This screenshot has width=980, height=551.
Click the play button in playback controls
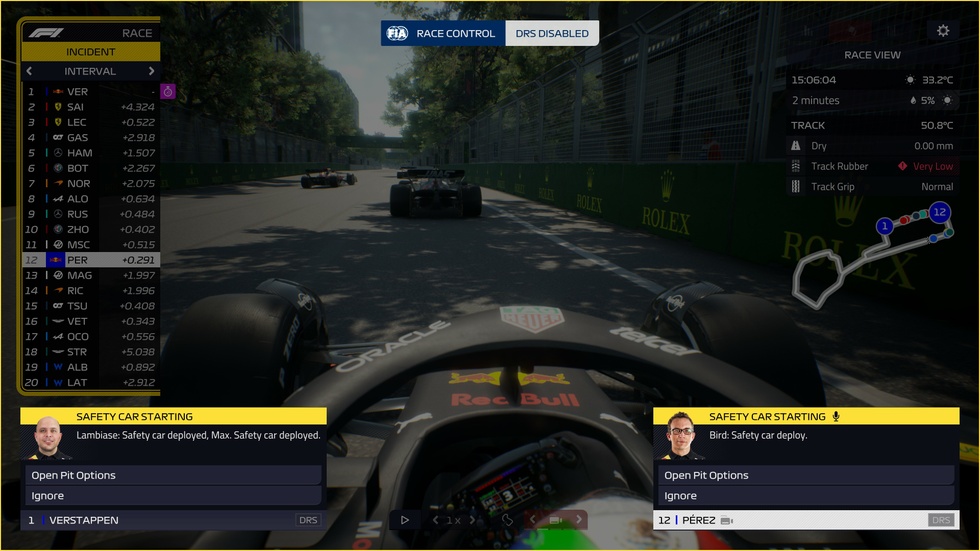pyautogui.click(x=404, y=520)
